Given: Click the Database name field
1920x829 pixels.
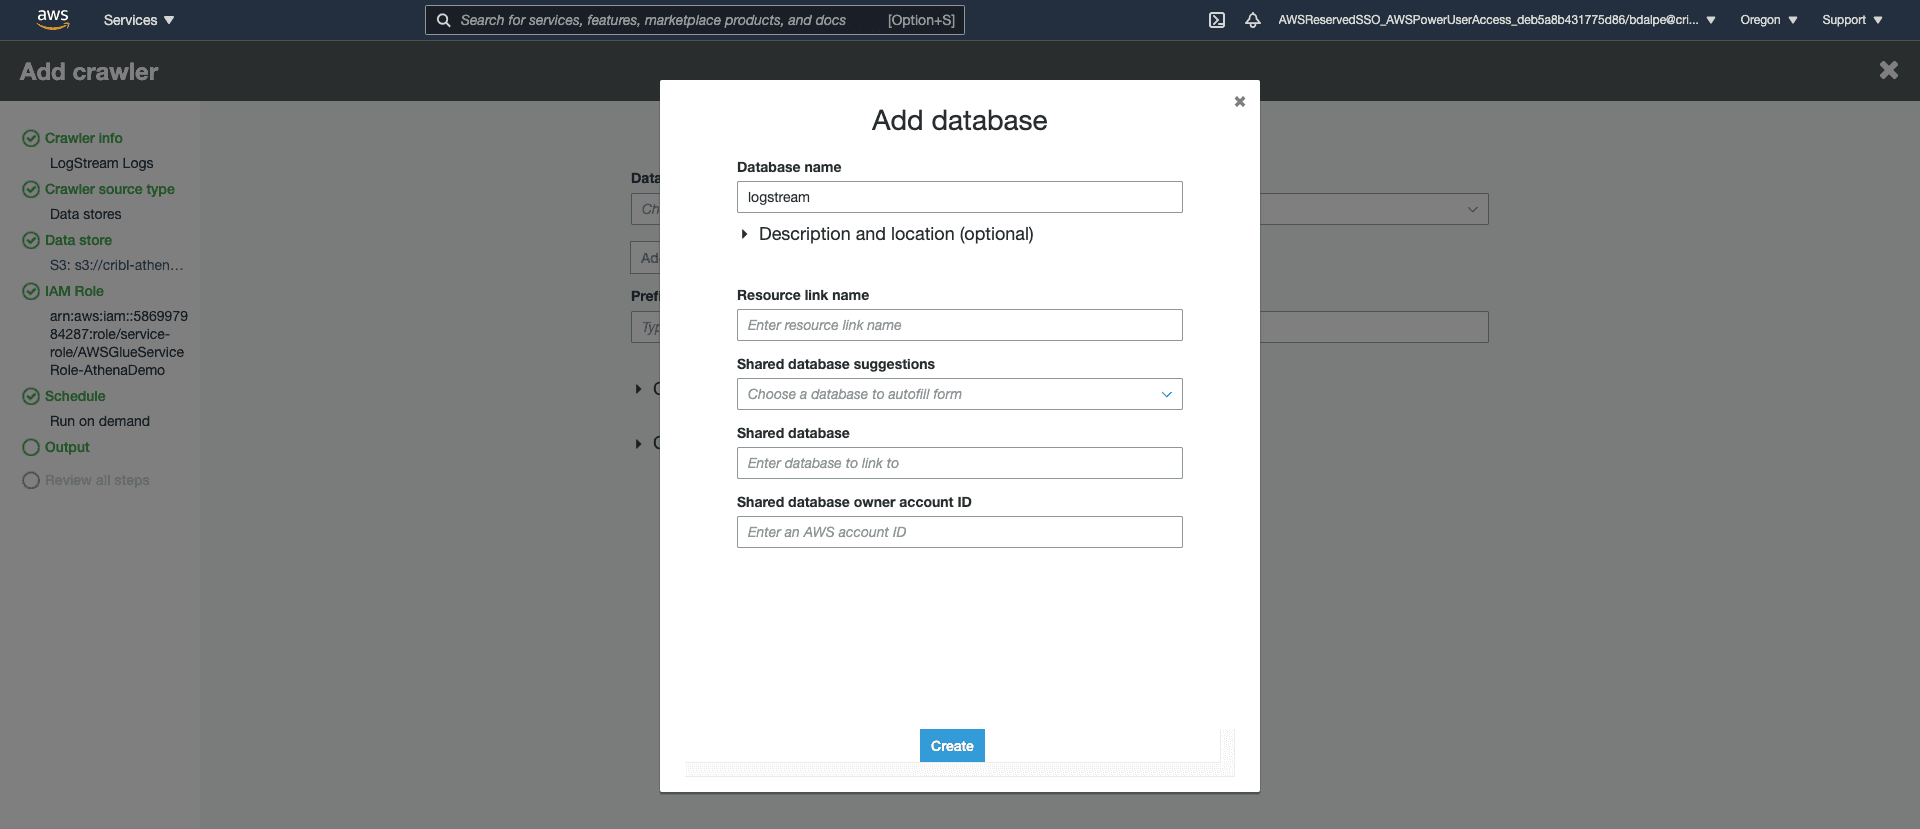Looking at the screenshot, I should point(959,197).
